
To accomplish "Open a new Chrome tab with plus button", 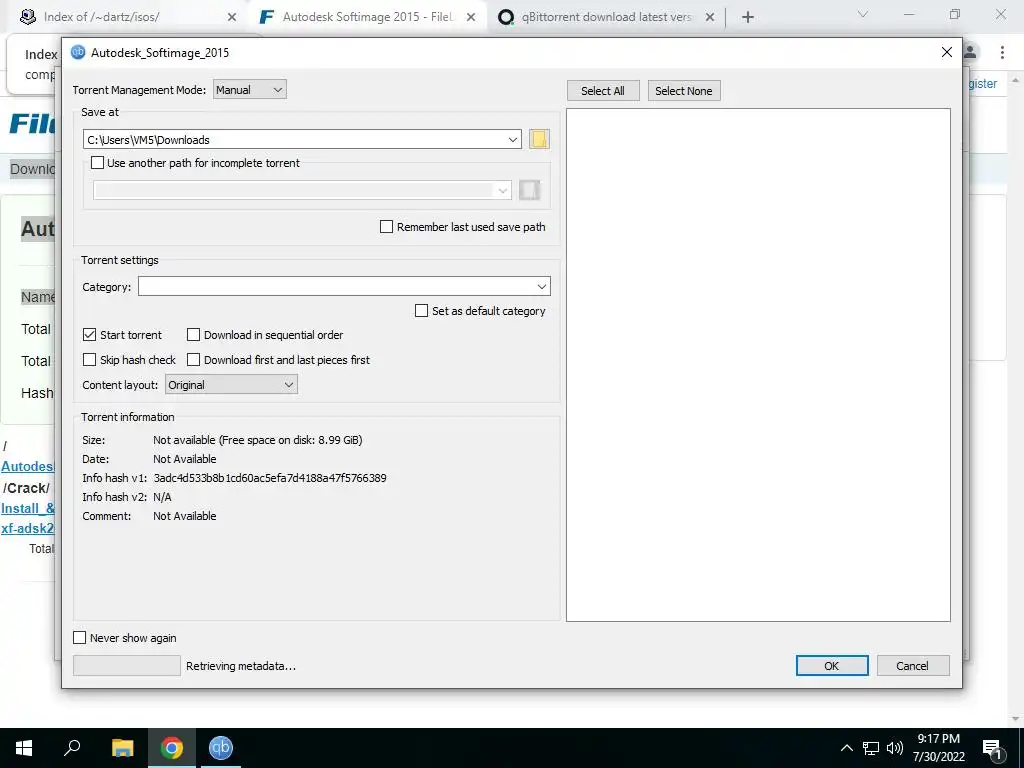I will click(x=748, y=17).
